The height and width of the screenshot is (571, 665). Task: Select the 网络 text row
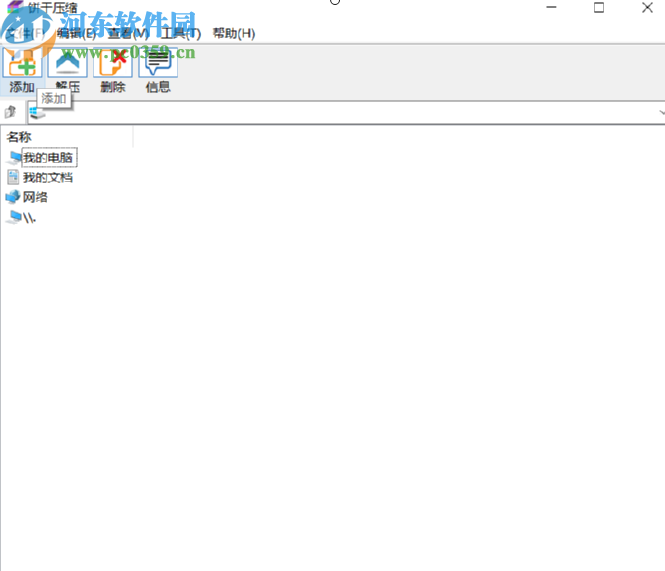35,197
